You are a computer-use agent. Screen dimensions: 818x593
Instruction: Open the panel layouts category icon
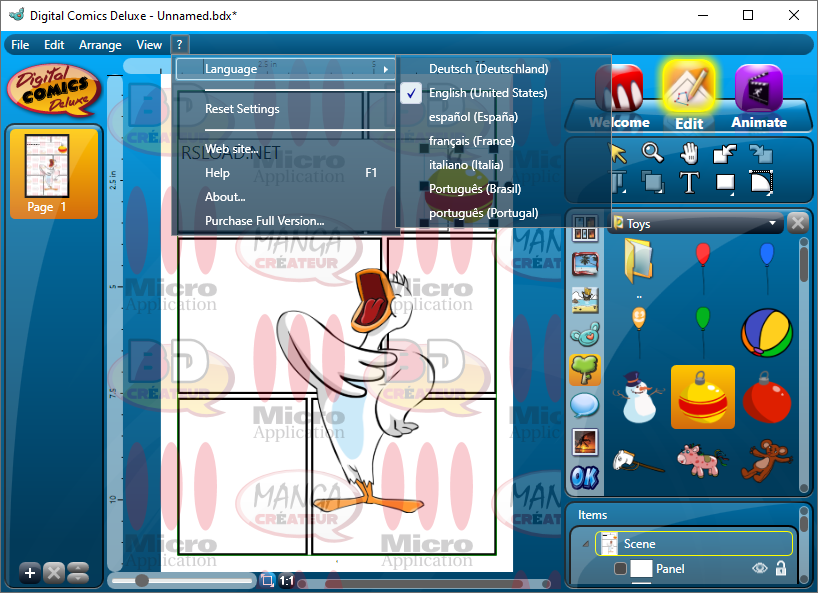click(x=585, y=228)
